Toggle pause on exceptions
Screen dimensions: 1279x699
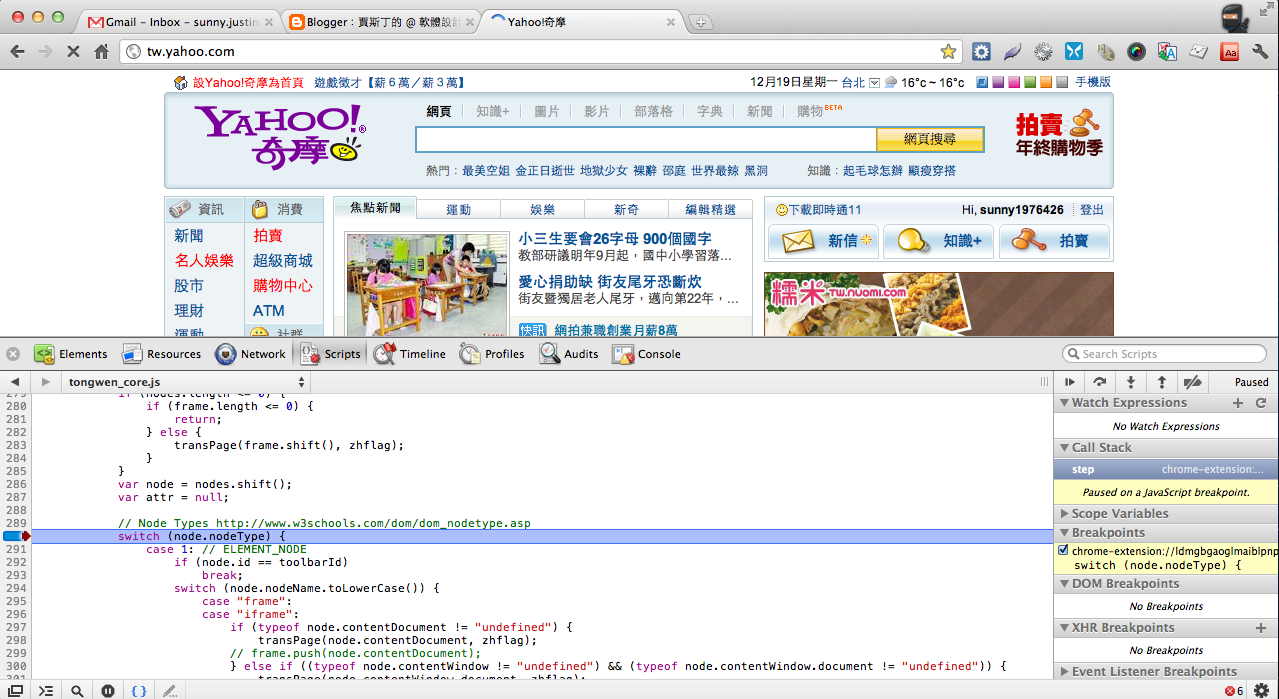tap(107, 690)
